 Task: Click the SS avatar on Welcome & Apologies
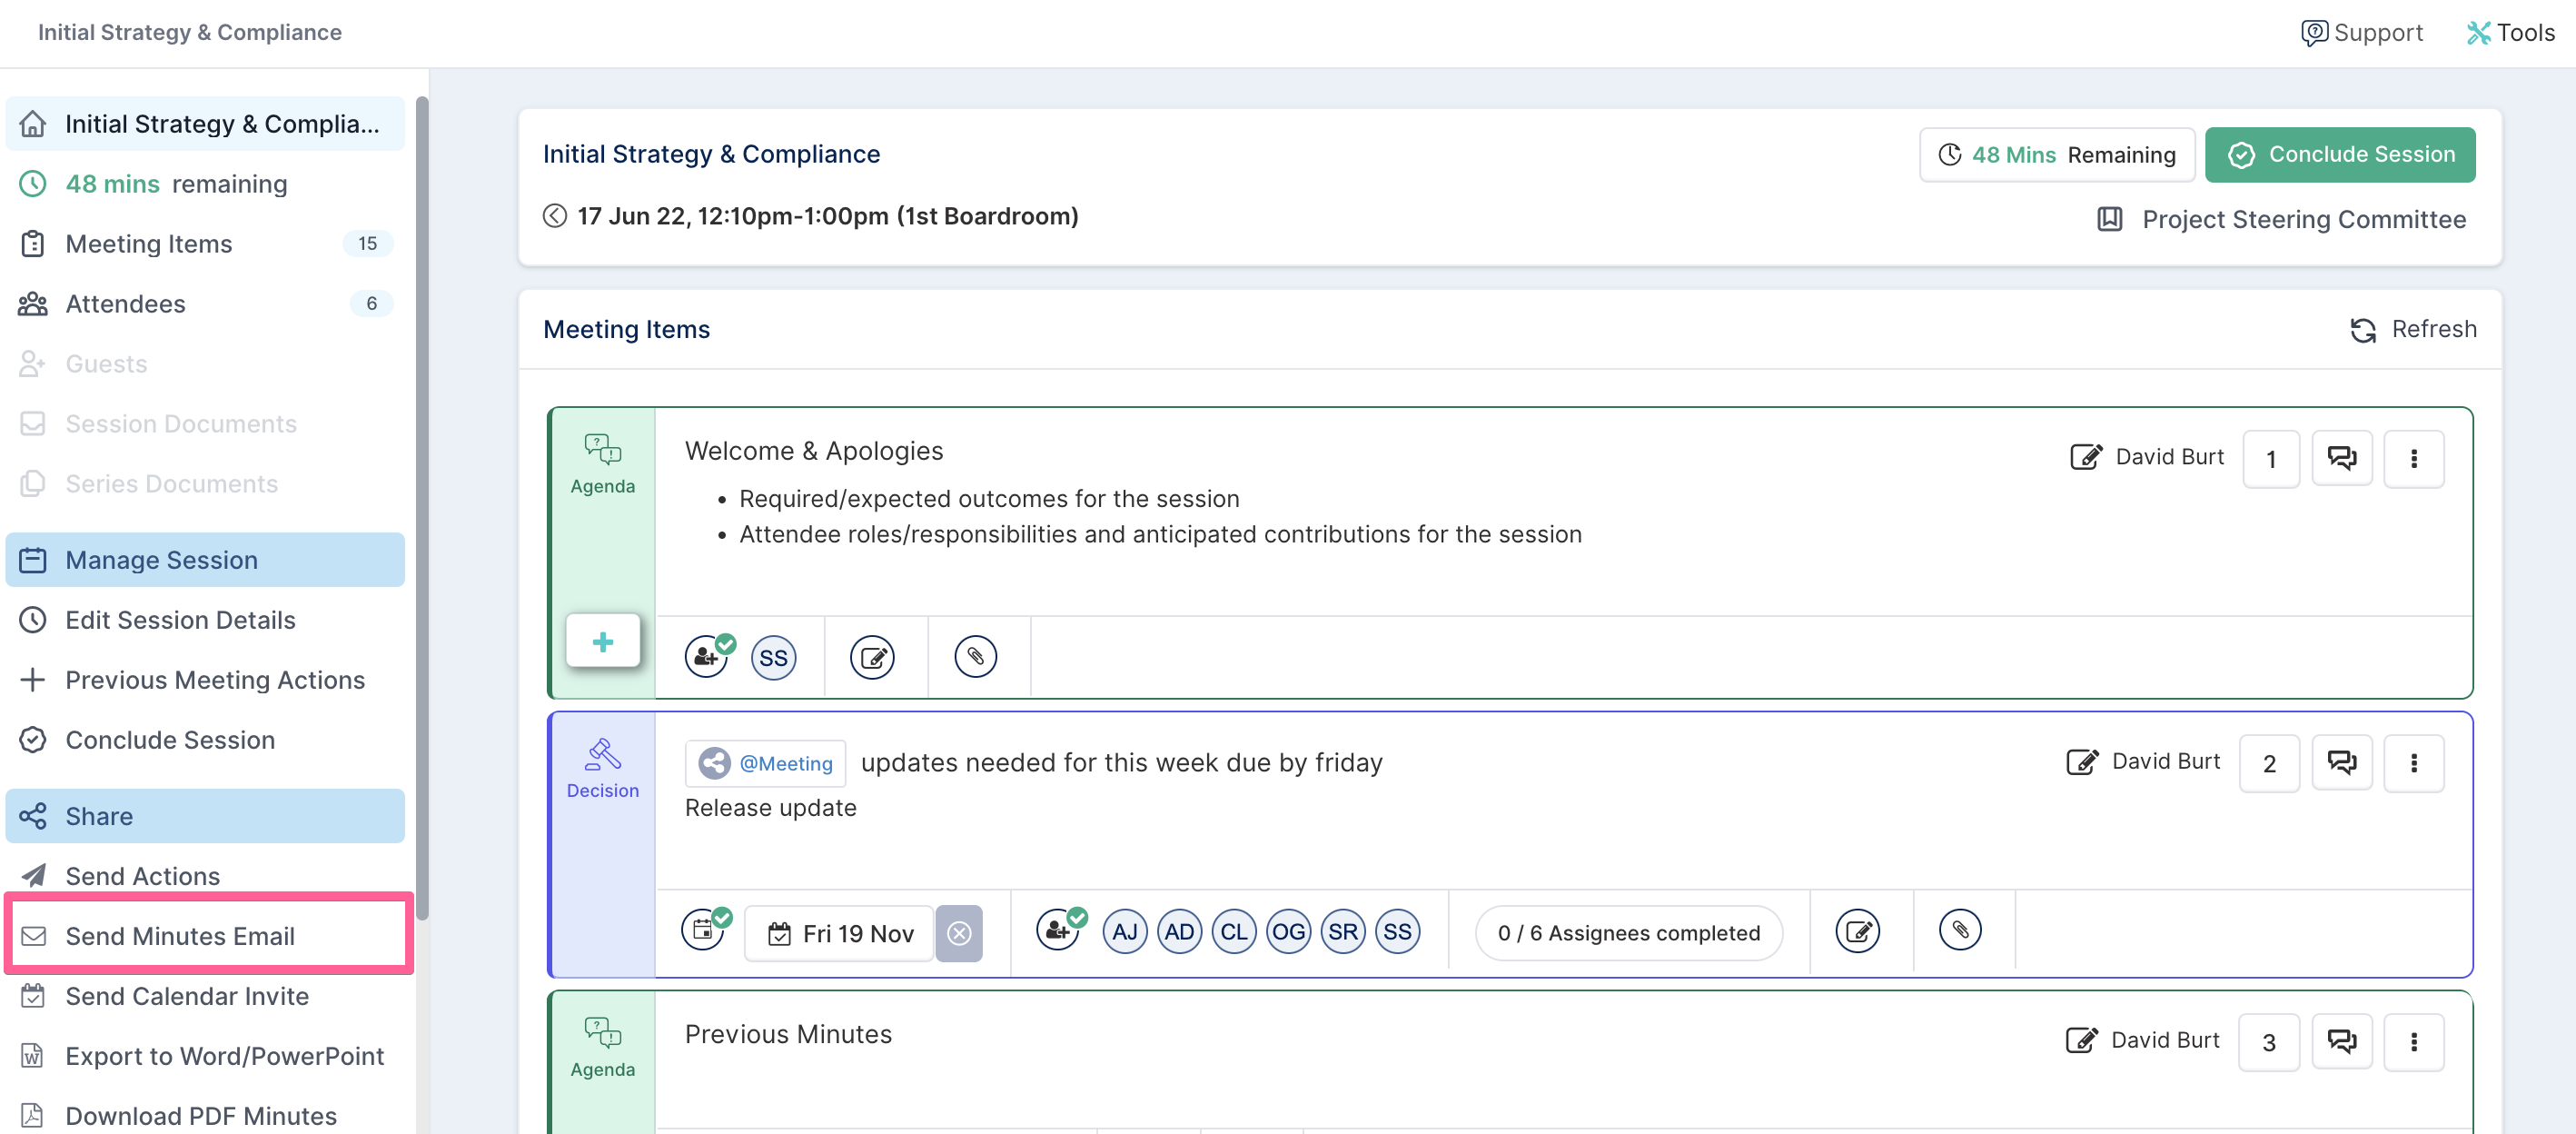[773, 658]
